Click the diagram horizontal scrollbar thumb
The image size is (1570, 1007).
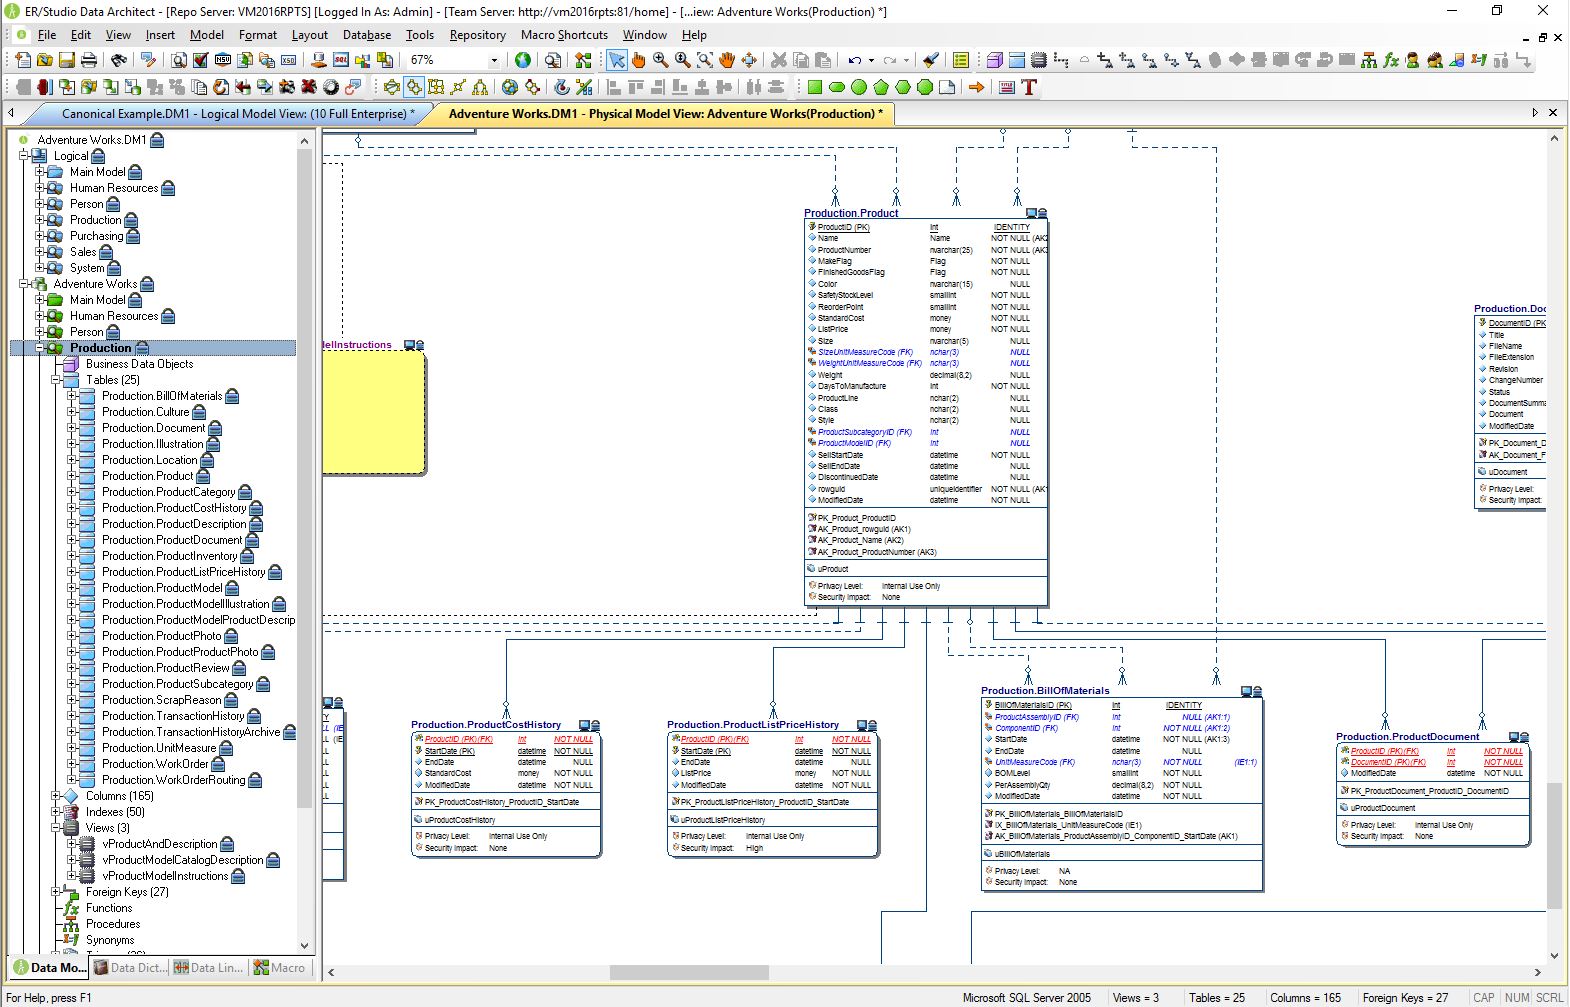(689, 972)
